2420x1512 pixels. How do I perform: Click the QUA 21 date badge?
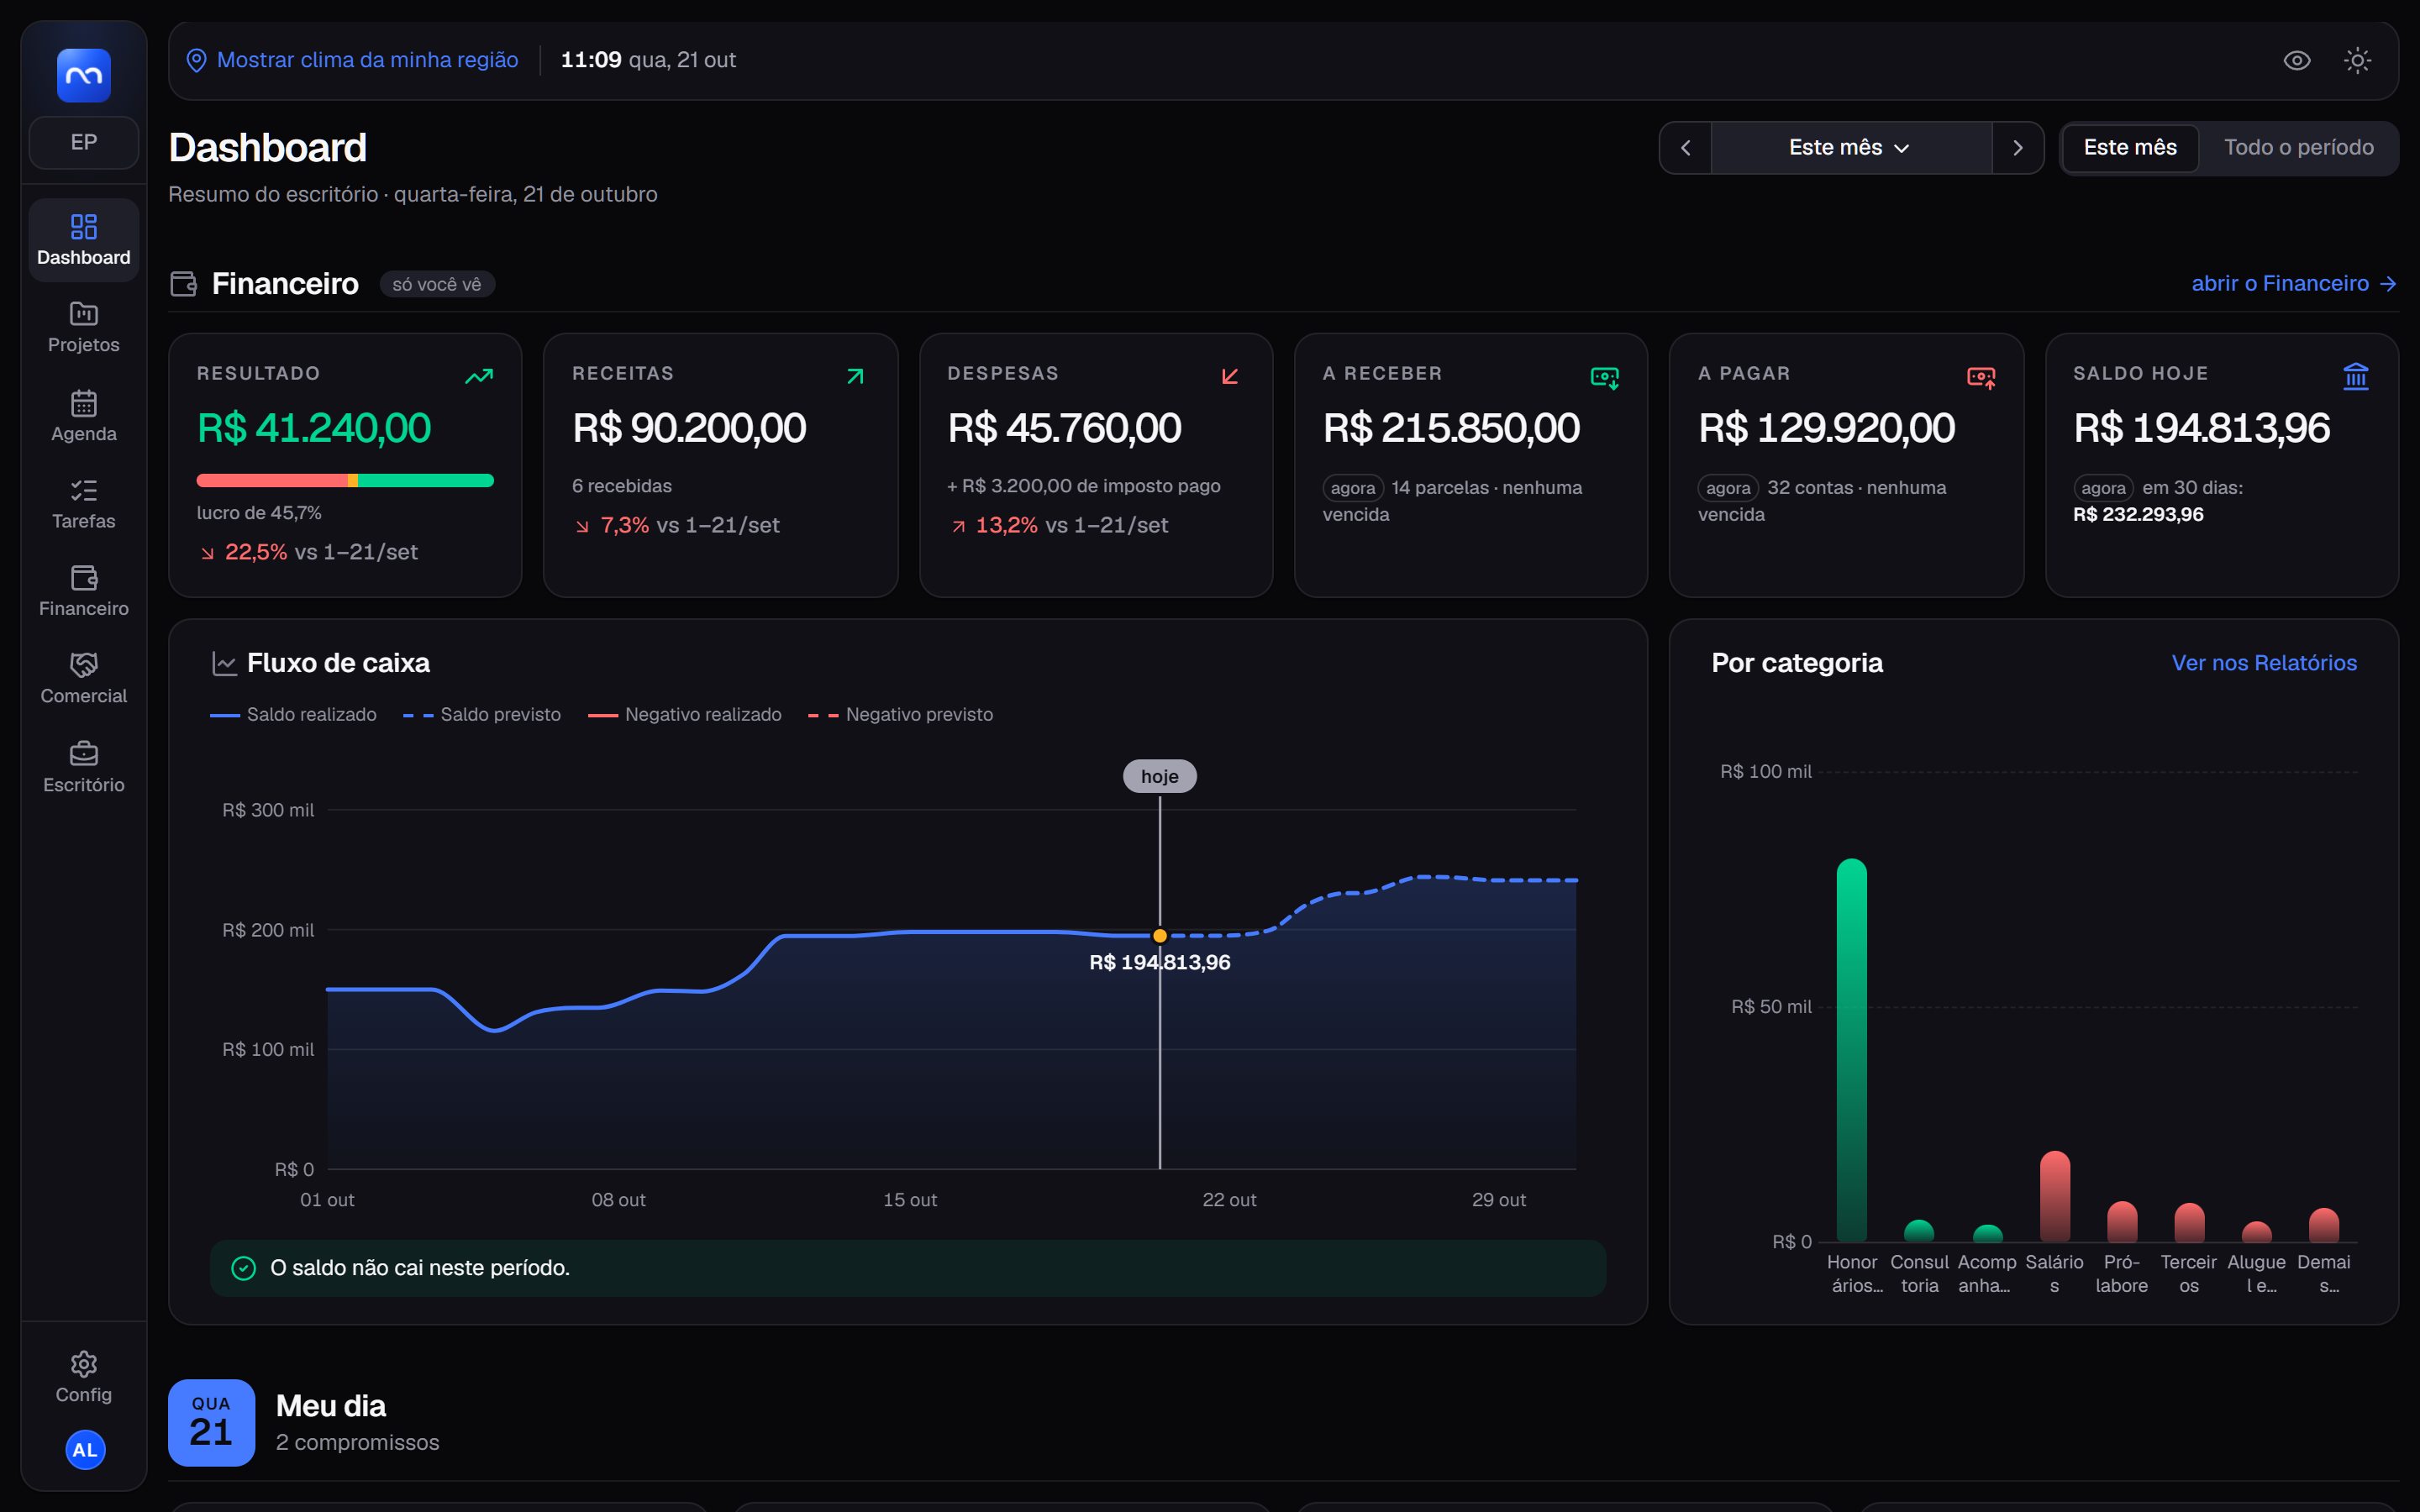click(x=211, y=1423)
